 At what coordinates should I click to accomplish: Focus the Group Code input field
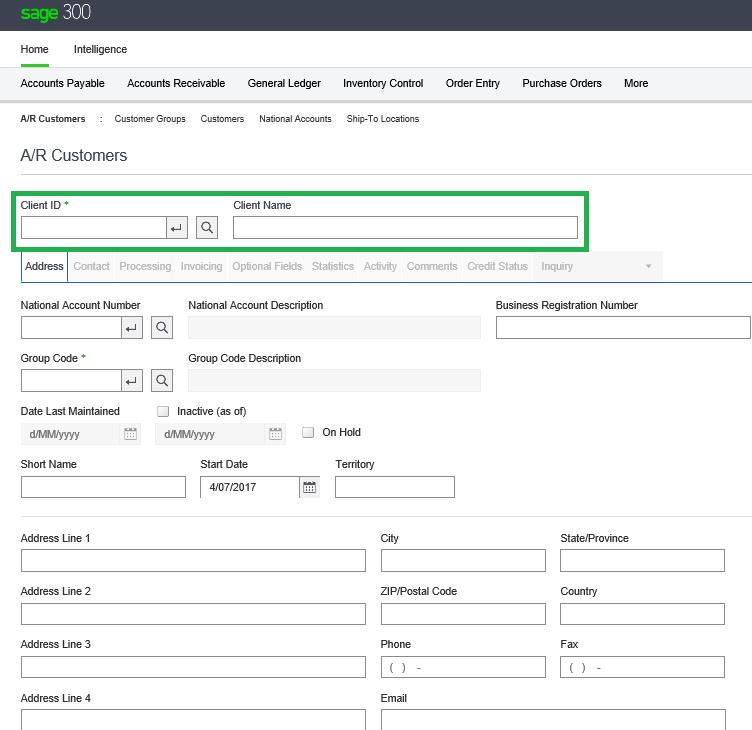[x=71, y=381]
